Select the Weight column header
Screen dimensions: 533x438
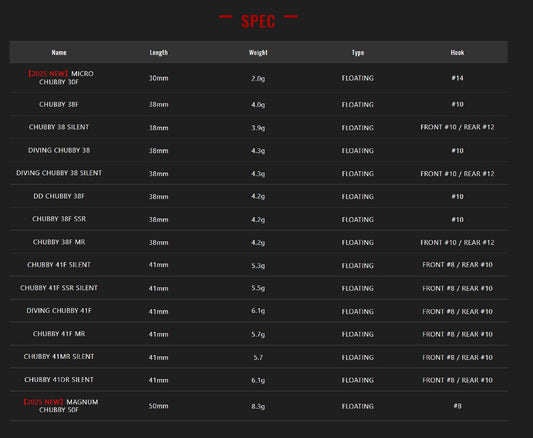click(x=258, y=52)
